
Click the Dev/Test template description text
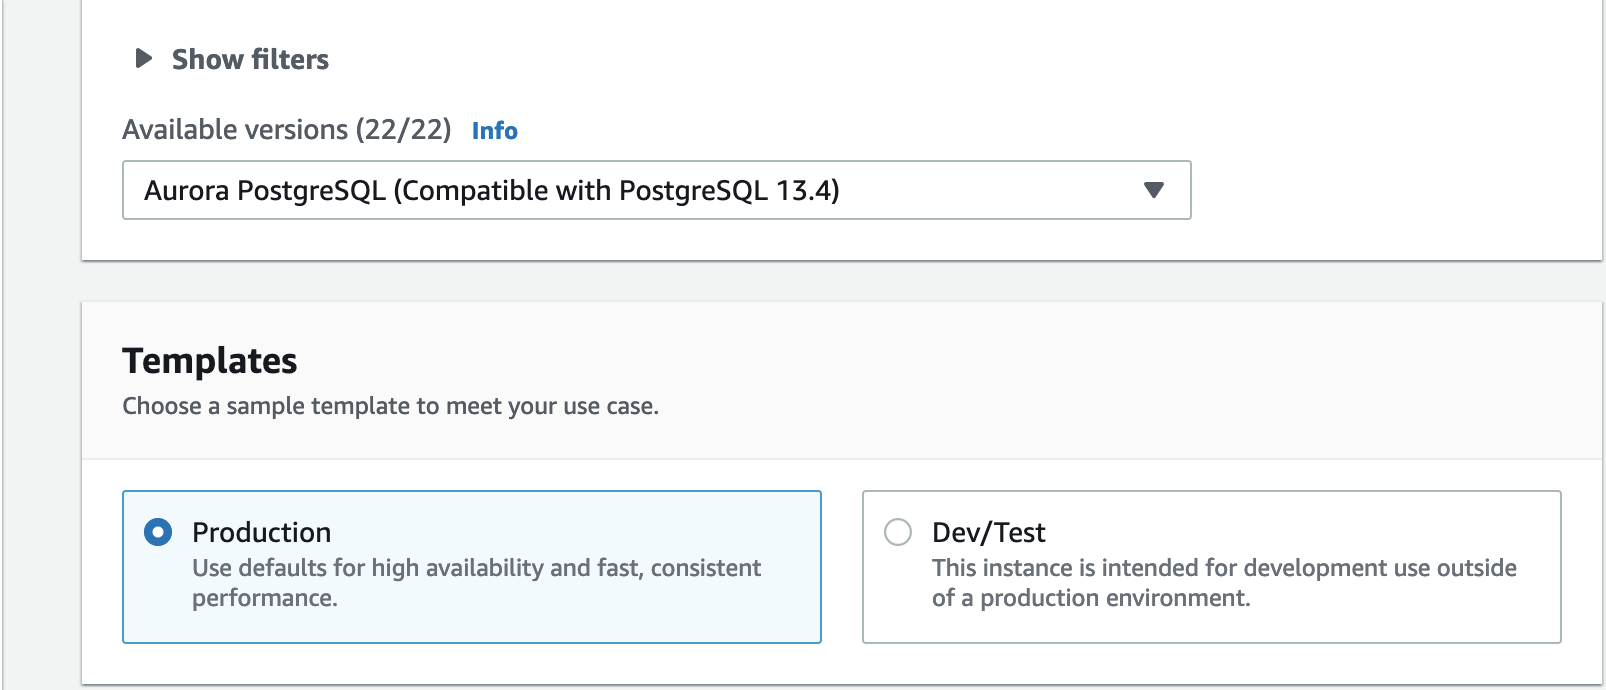point(1224,583)
